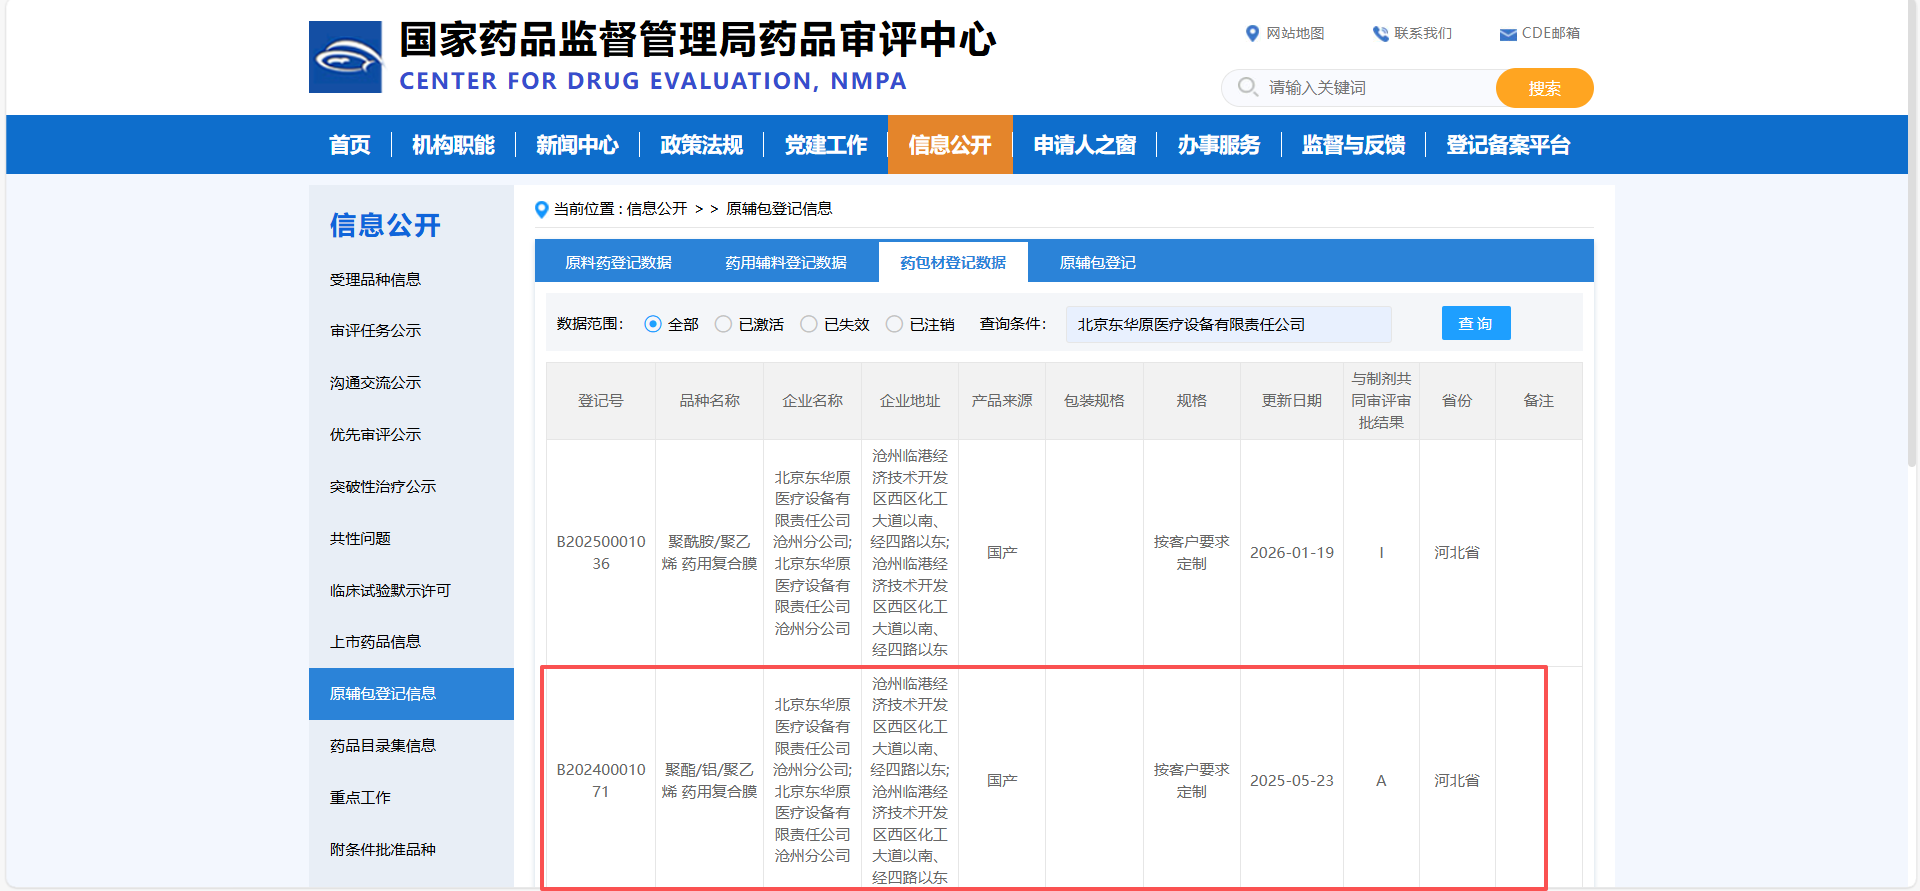Open the 党建工作 navigation menu
The image size is (1920, 891).
825,145
